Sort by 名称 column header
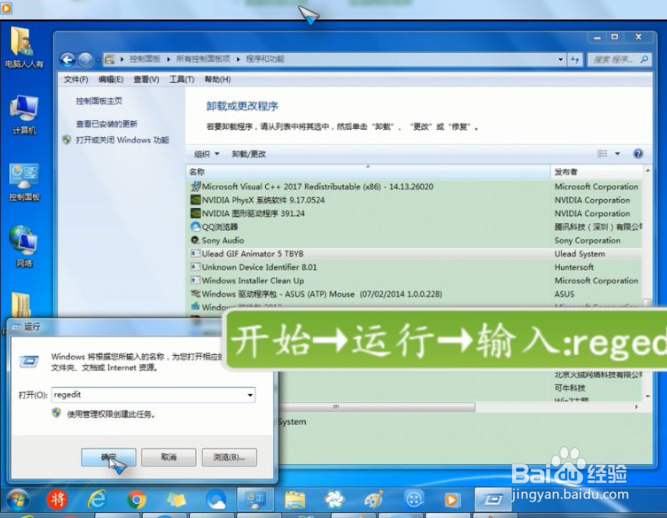The image size is (667, 518). point(368,172)
